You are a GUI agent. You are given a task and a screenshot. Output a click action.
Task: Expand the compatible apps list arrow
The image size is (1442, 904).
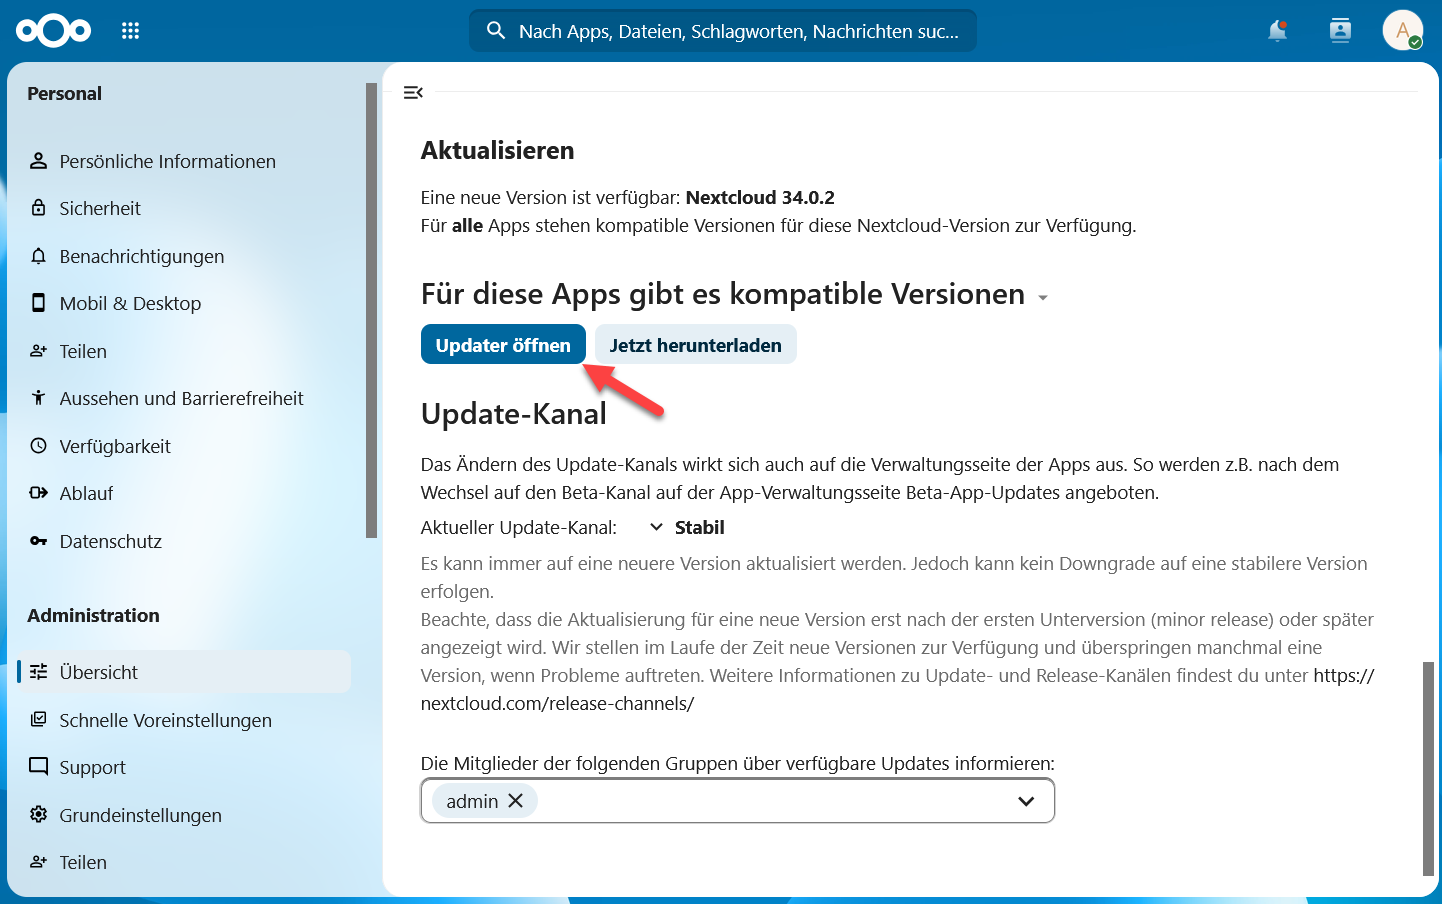[1043, 297]
